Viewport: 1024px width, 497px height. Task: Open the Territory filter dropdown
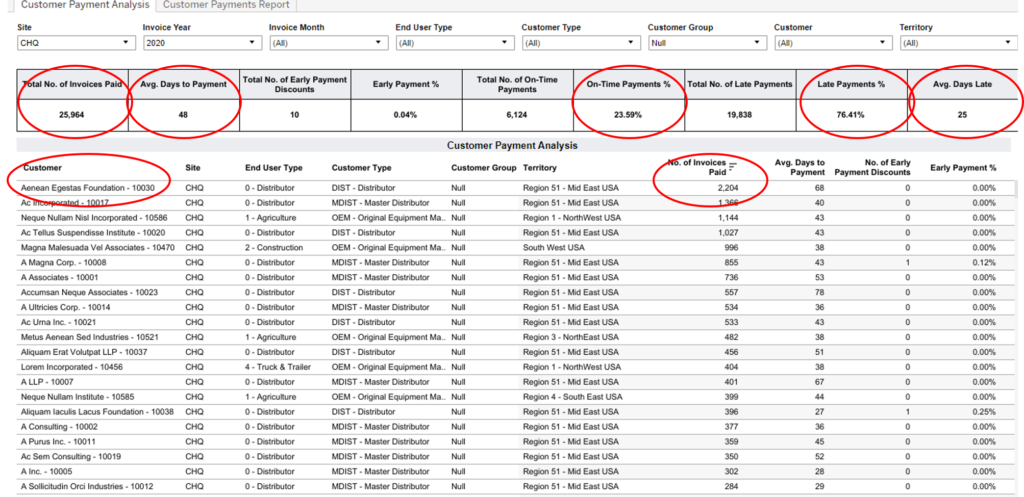tap(957, 43)
